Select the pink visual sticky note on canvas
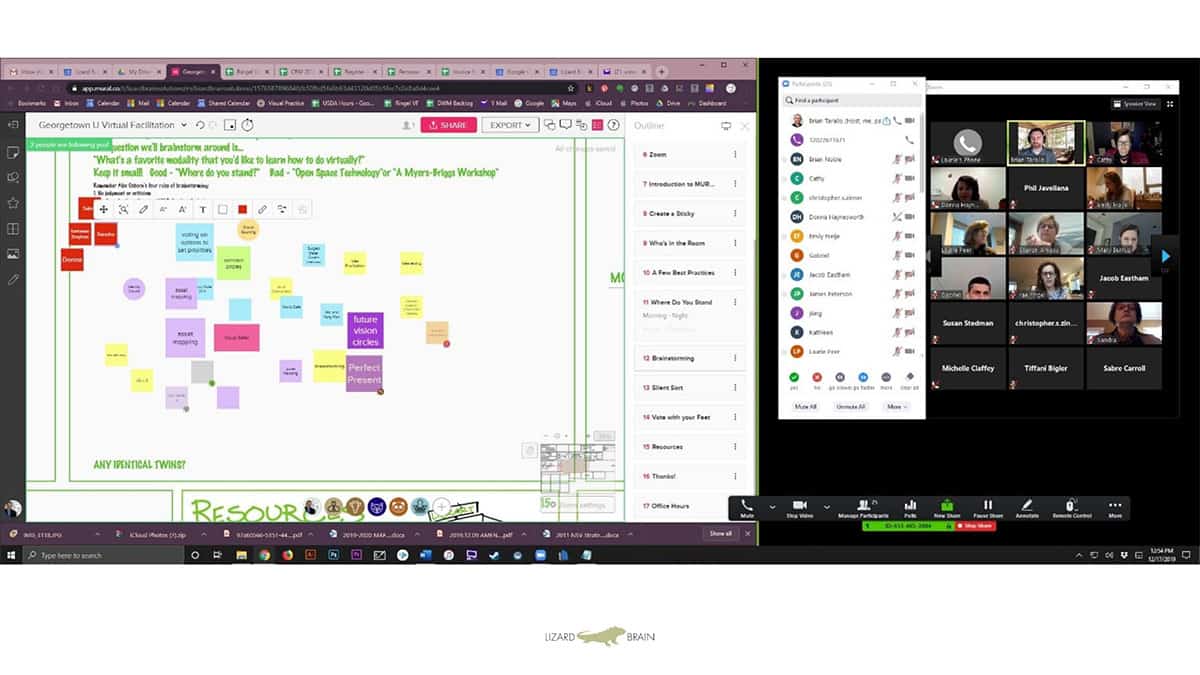Viewport: 1200px width, 675px height. coord(236,338)
